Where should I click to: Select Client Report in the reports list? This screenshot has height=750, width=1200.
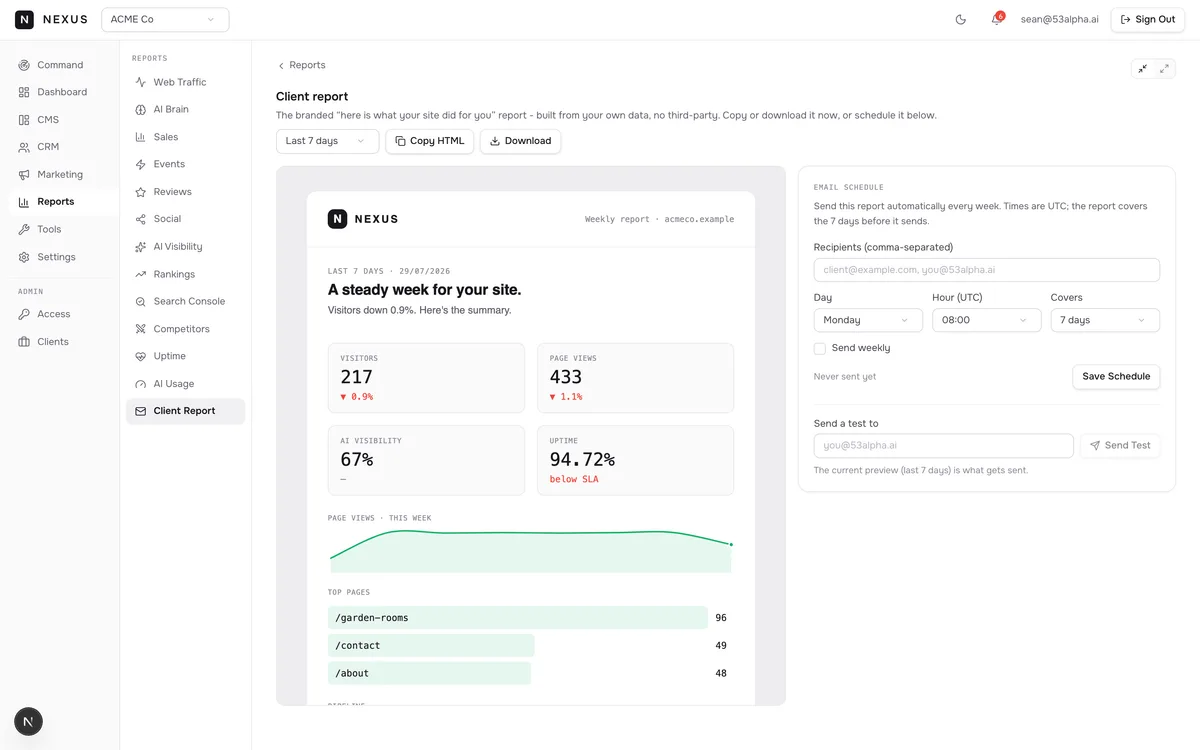coord(185,411)
